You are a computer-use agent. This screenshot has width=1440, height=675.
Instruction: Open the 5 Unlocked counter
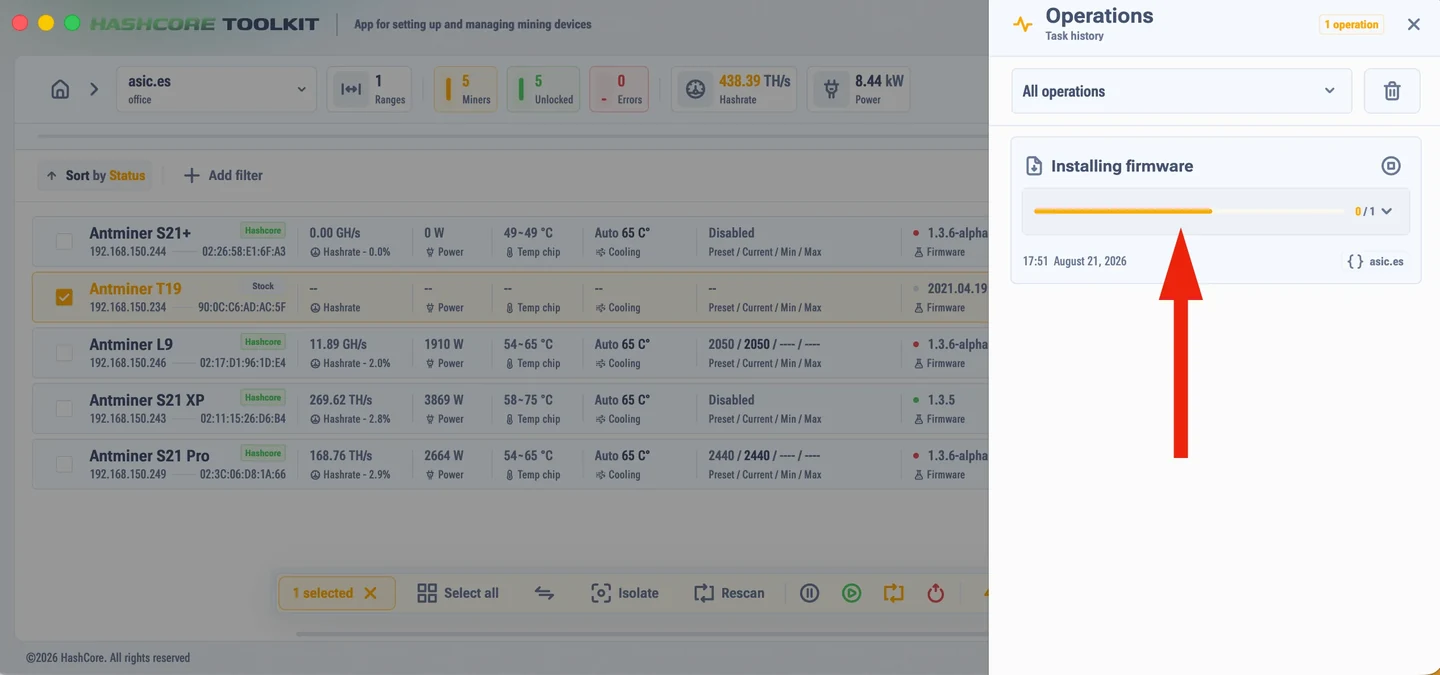point(543,89)
